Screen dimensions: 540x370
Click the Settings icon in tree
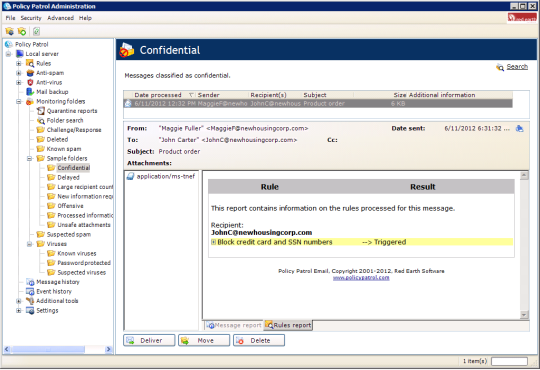[x=30, y=310]
